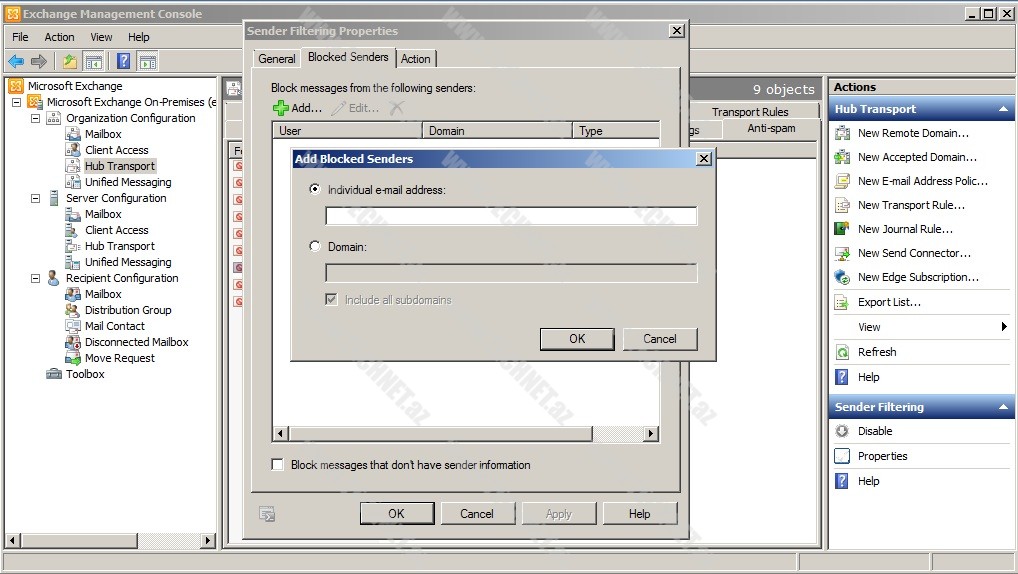1018x574 pixels.
Task: Expand the View submenu arrow
Action: pyautogui.click(x=1004, y=327)
